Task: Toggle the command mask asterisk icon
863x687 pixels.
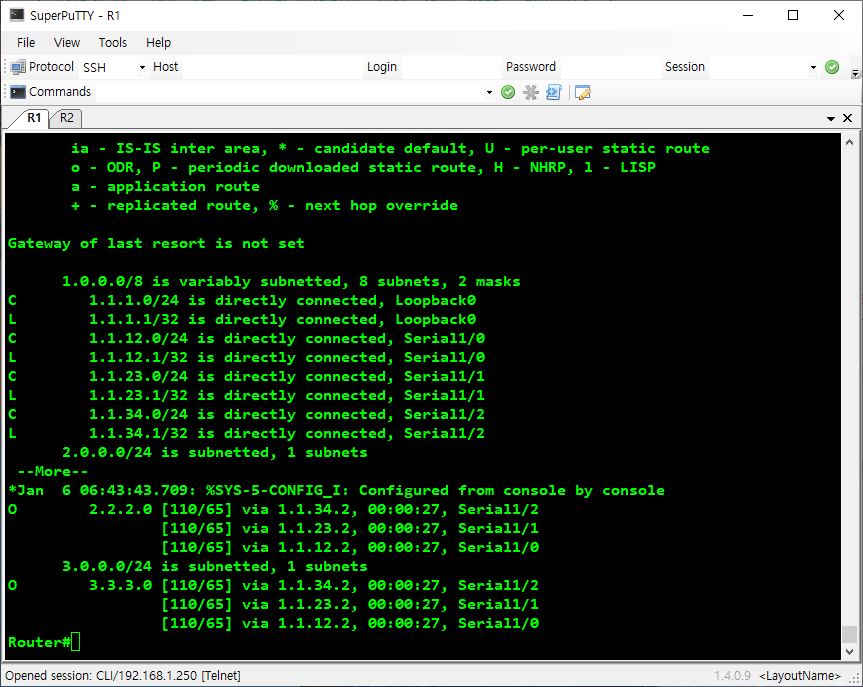Action: click(531, 92)
